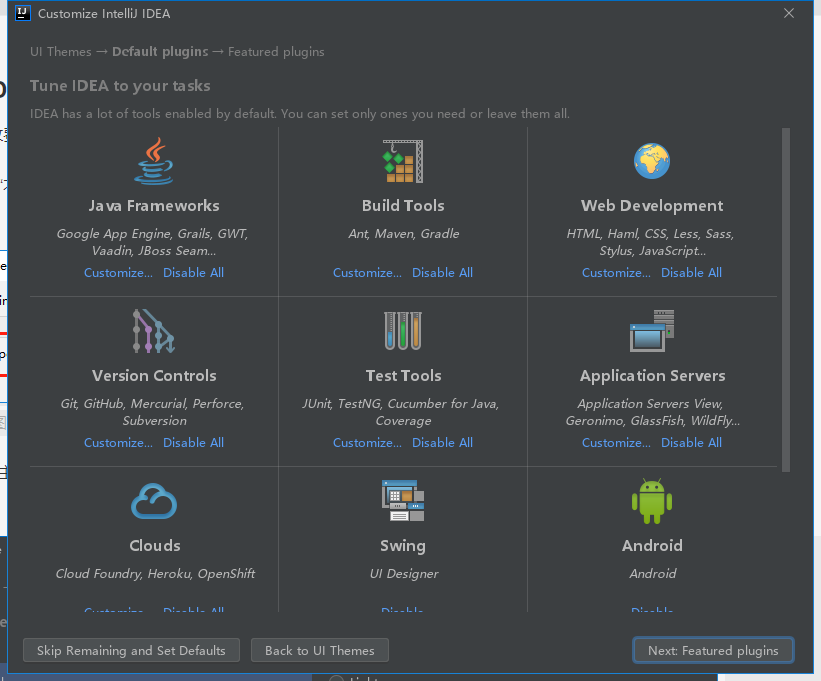
Task: Click the Version Controls branch icon
Action: tap(153, 331)
